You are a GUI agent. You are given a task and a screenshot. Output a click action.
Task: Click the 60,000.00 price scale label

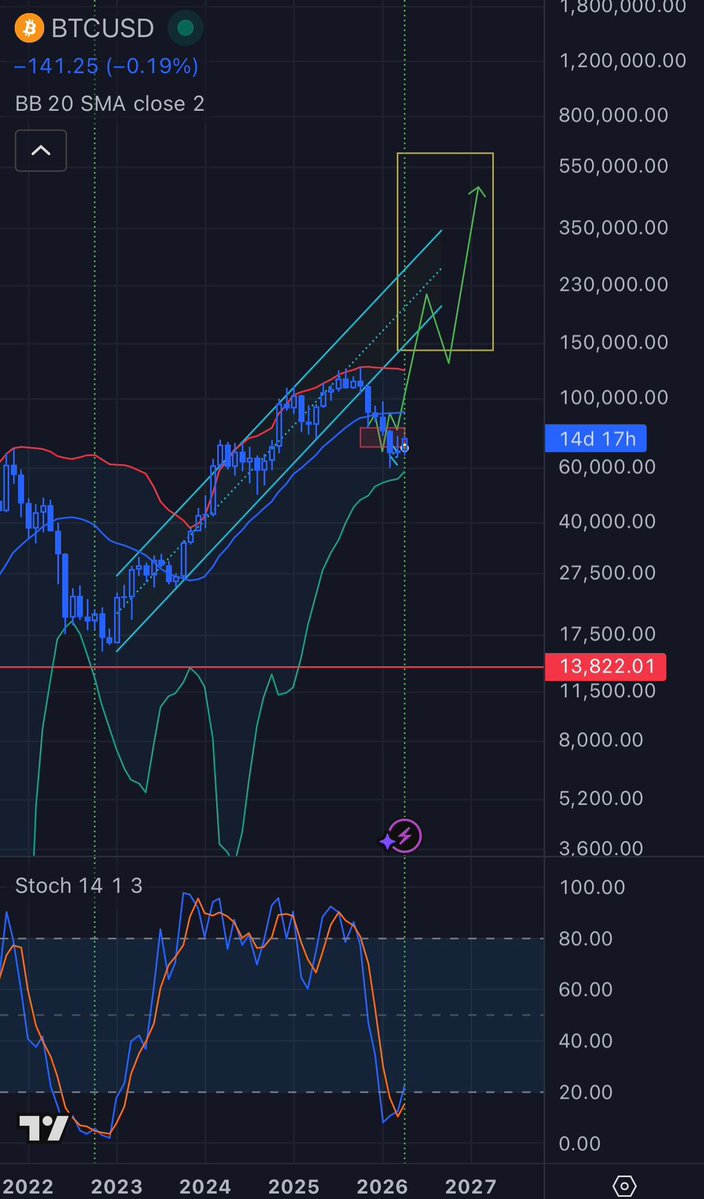608,466
